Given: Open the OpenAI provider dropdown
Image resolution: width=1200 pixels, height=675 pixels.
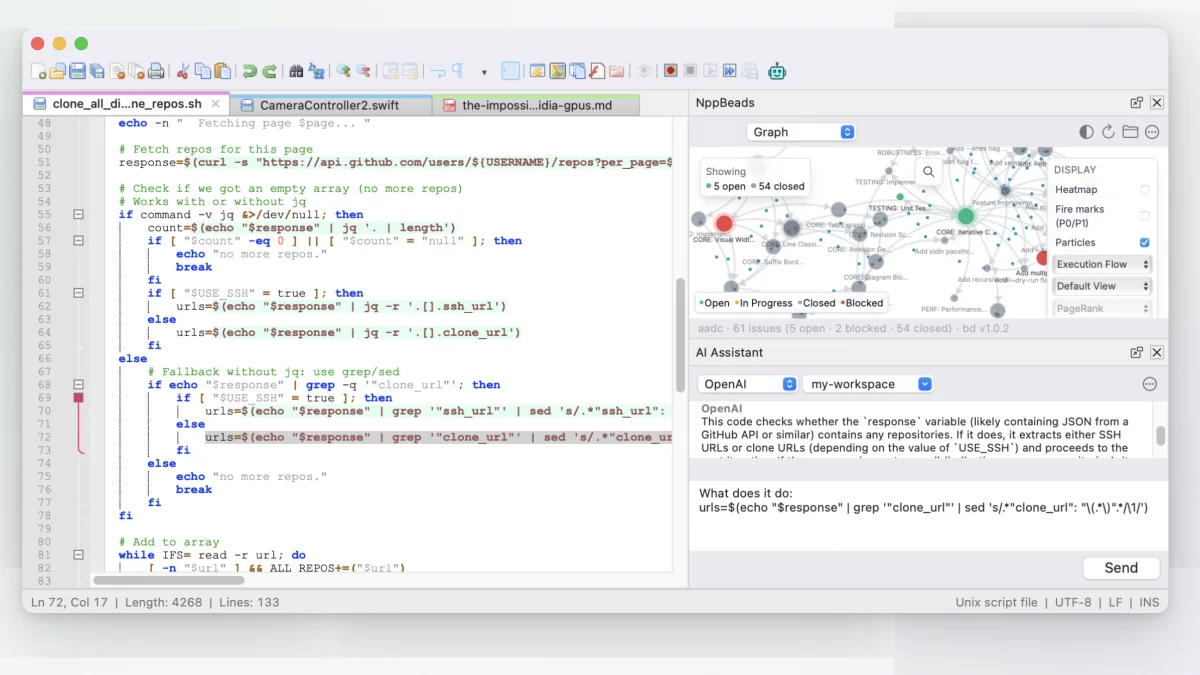Looking at the screenshot, I should (x=748, y=384).
